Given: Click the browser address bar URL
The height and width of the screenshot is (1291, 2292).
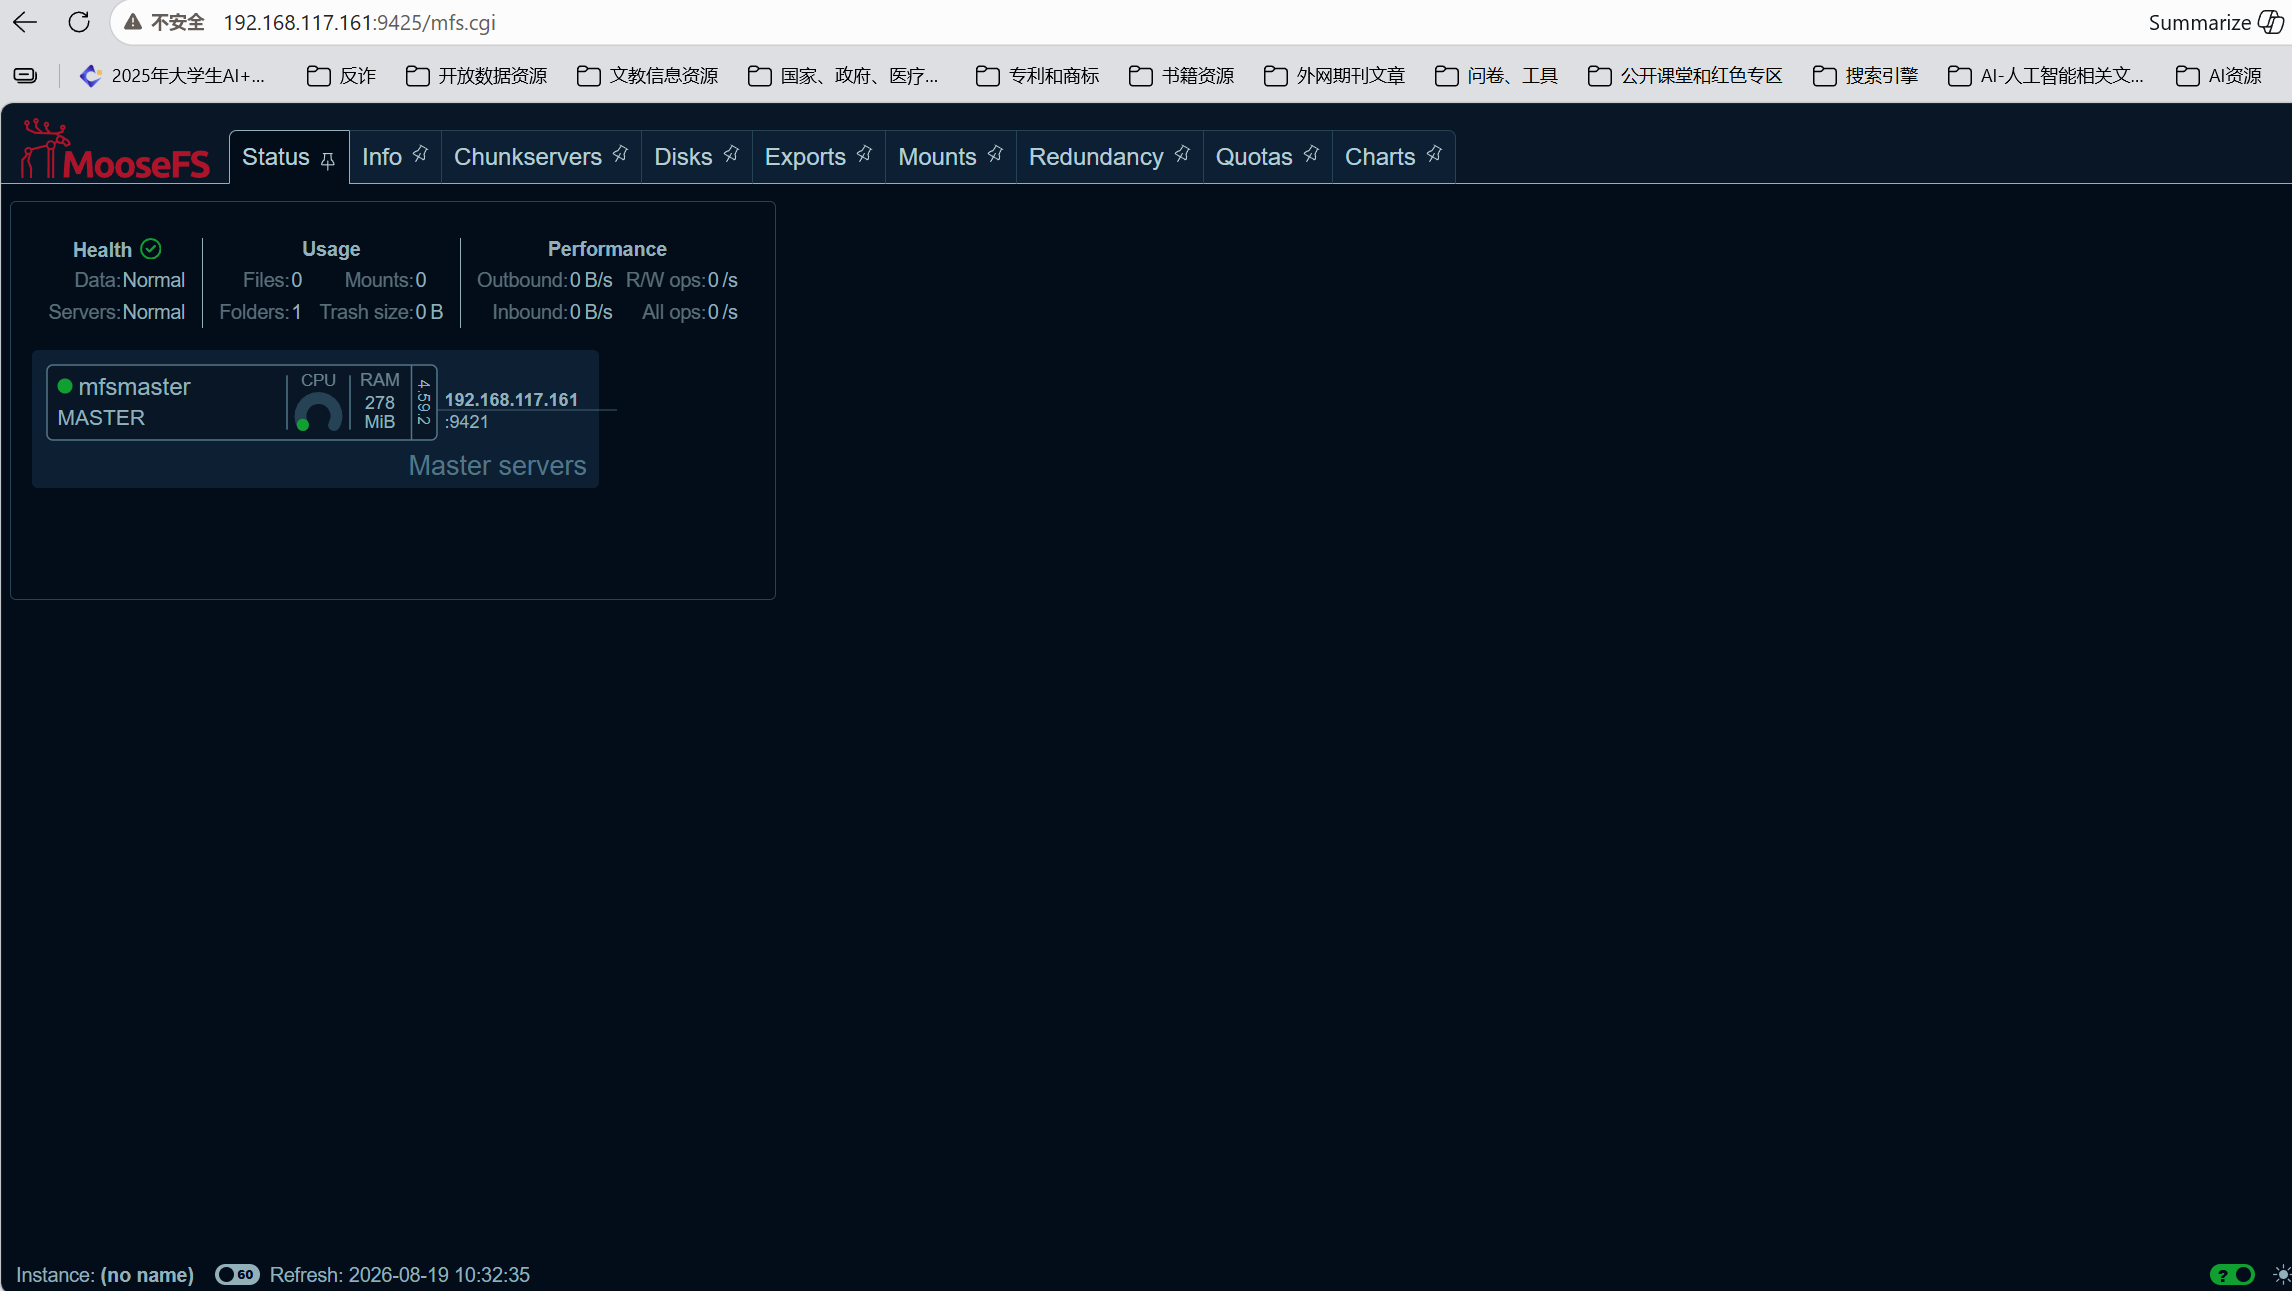Looking at the screenshot, I should pos(359,22).
